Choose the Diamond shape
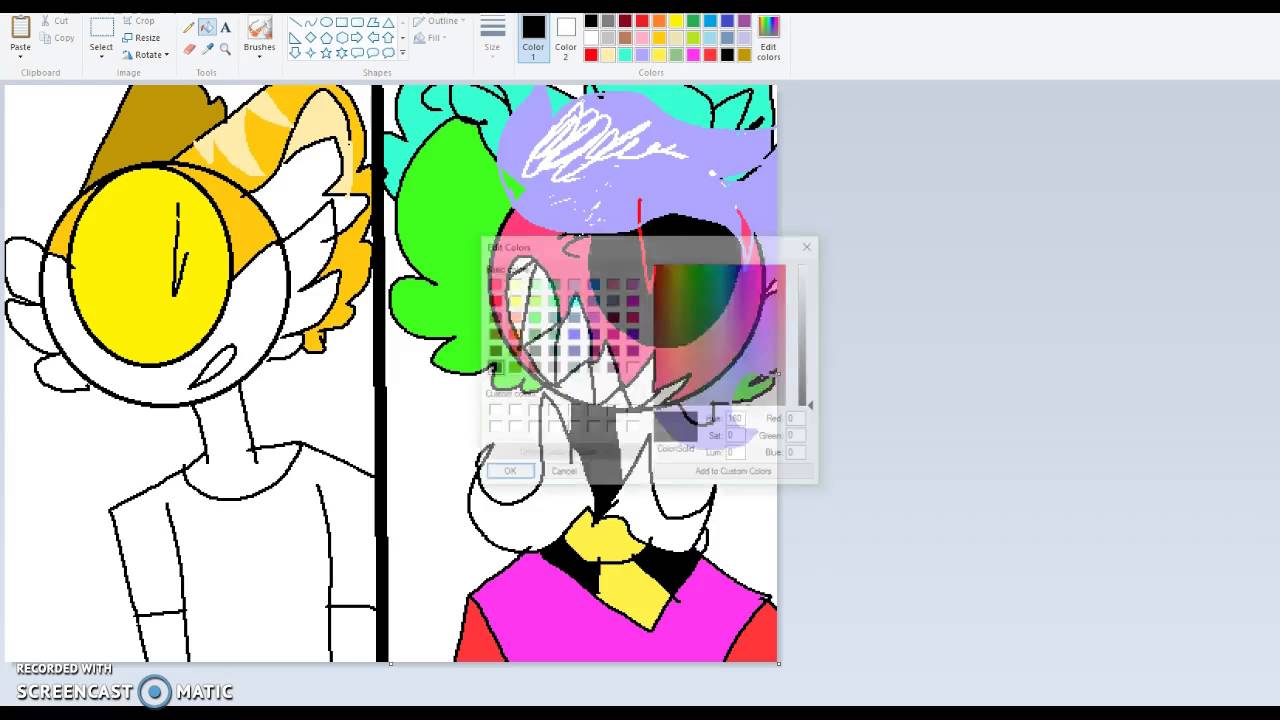Screen dimensions: 1280x720 310,38
